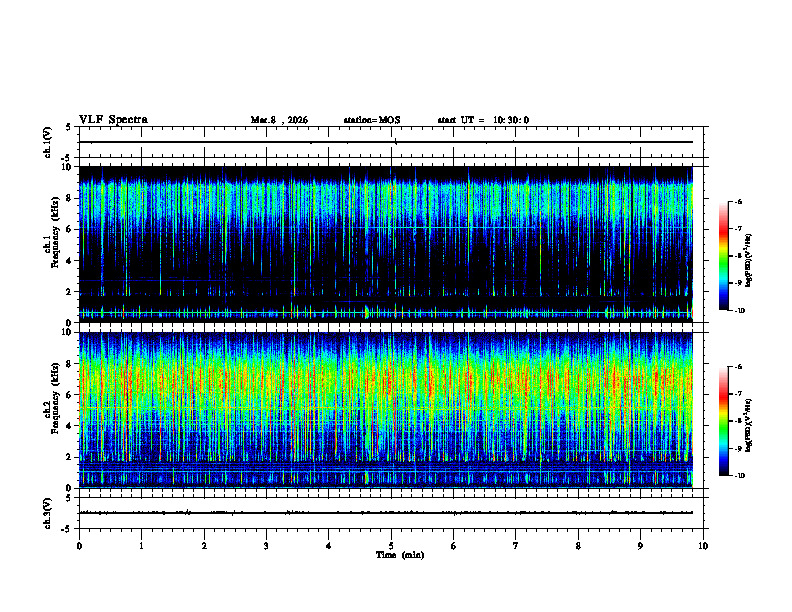The height and width of the screenshot is (612, 792).
Task: Click the "6" kHz tick on ch.2 frequency axis
Action: [70, 395]
